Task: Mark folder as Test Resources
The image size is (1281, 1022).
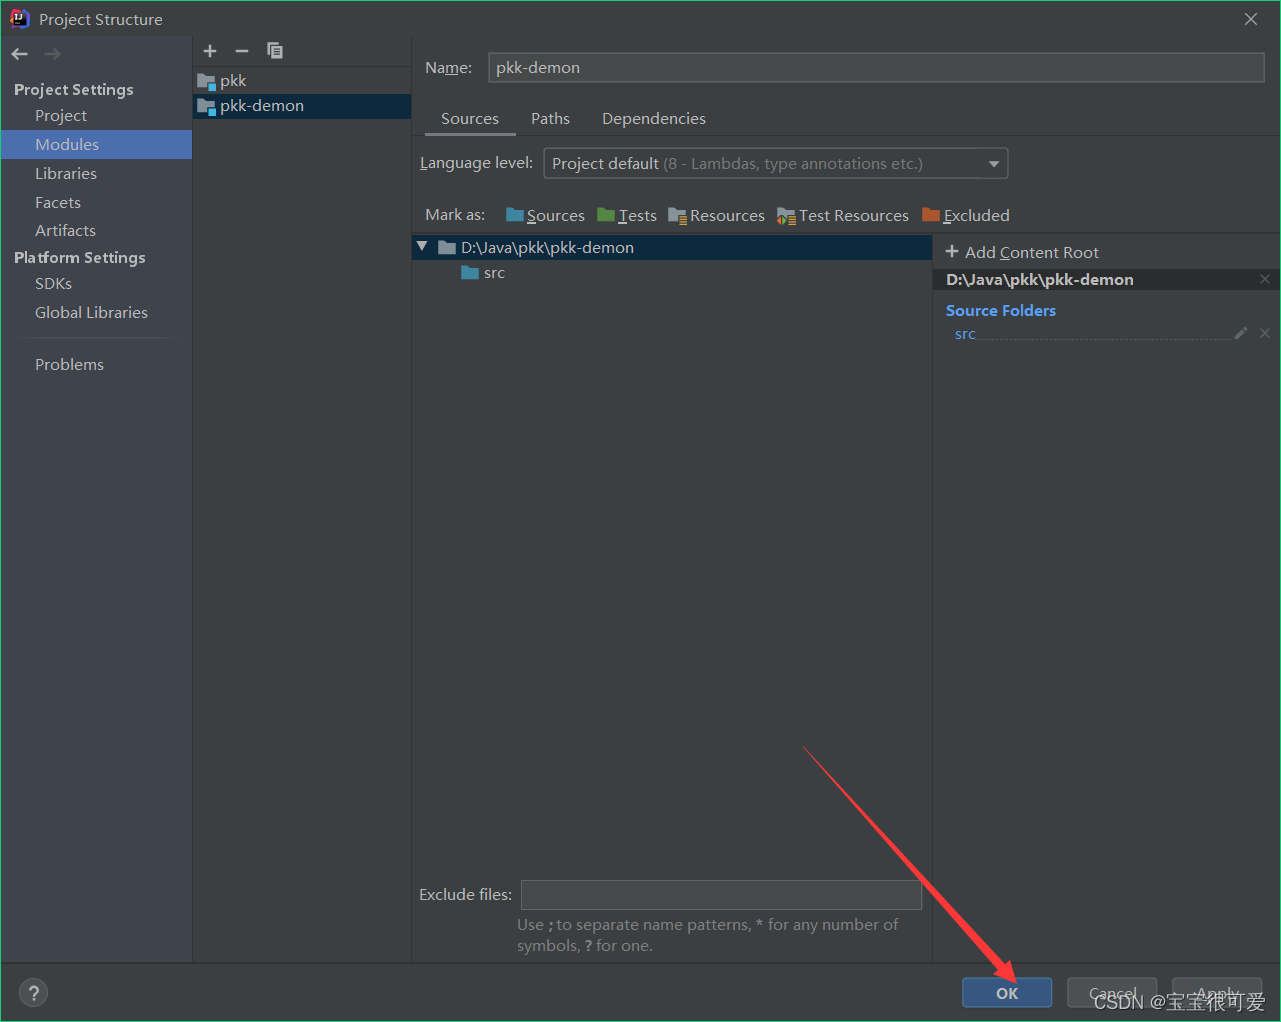Action: point(843,215)
